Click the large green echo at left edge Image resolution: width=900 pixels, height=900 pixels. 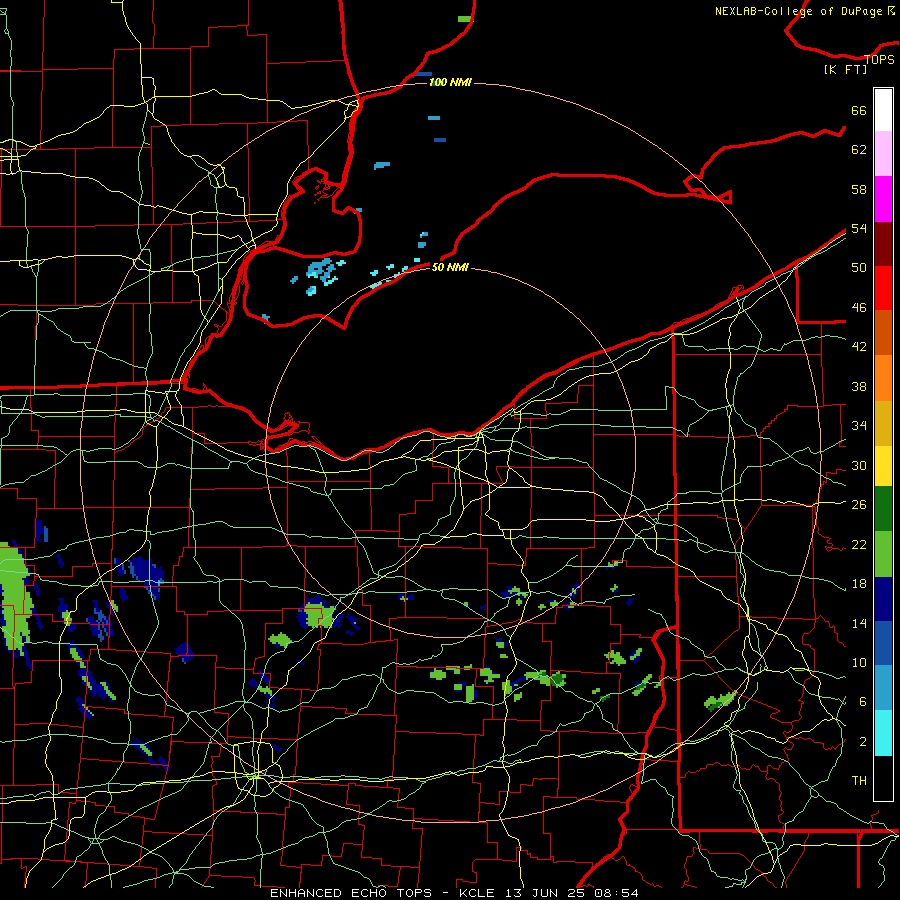[x=13, y=597]
